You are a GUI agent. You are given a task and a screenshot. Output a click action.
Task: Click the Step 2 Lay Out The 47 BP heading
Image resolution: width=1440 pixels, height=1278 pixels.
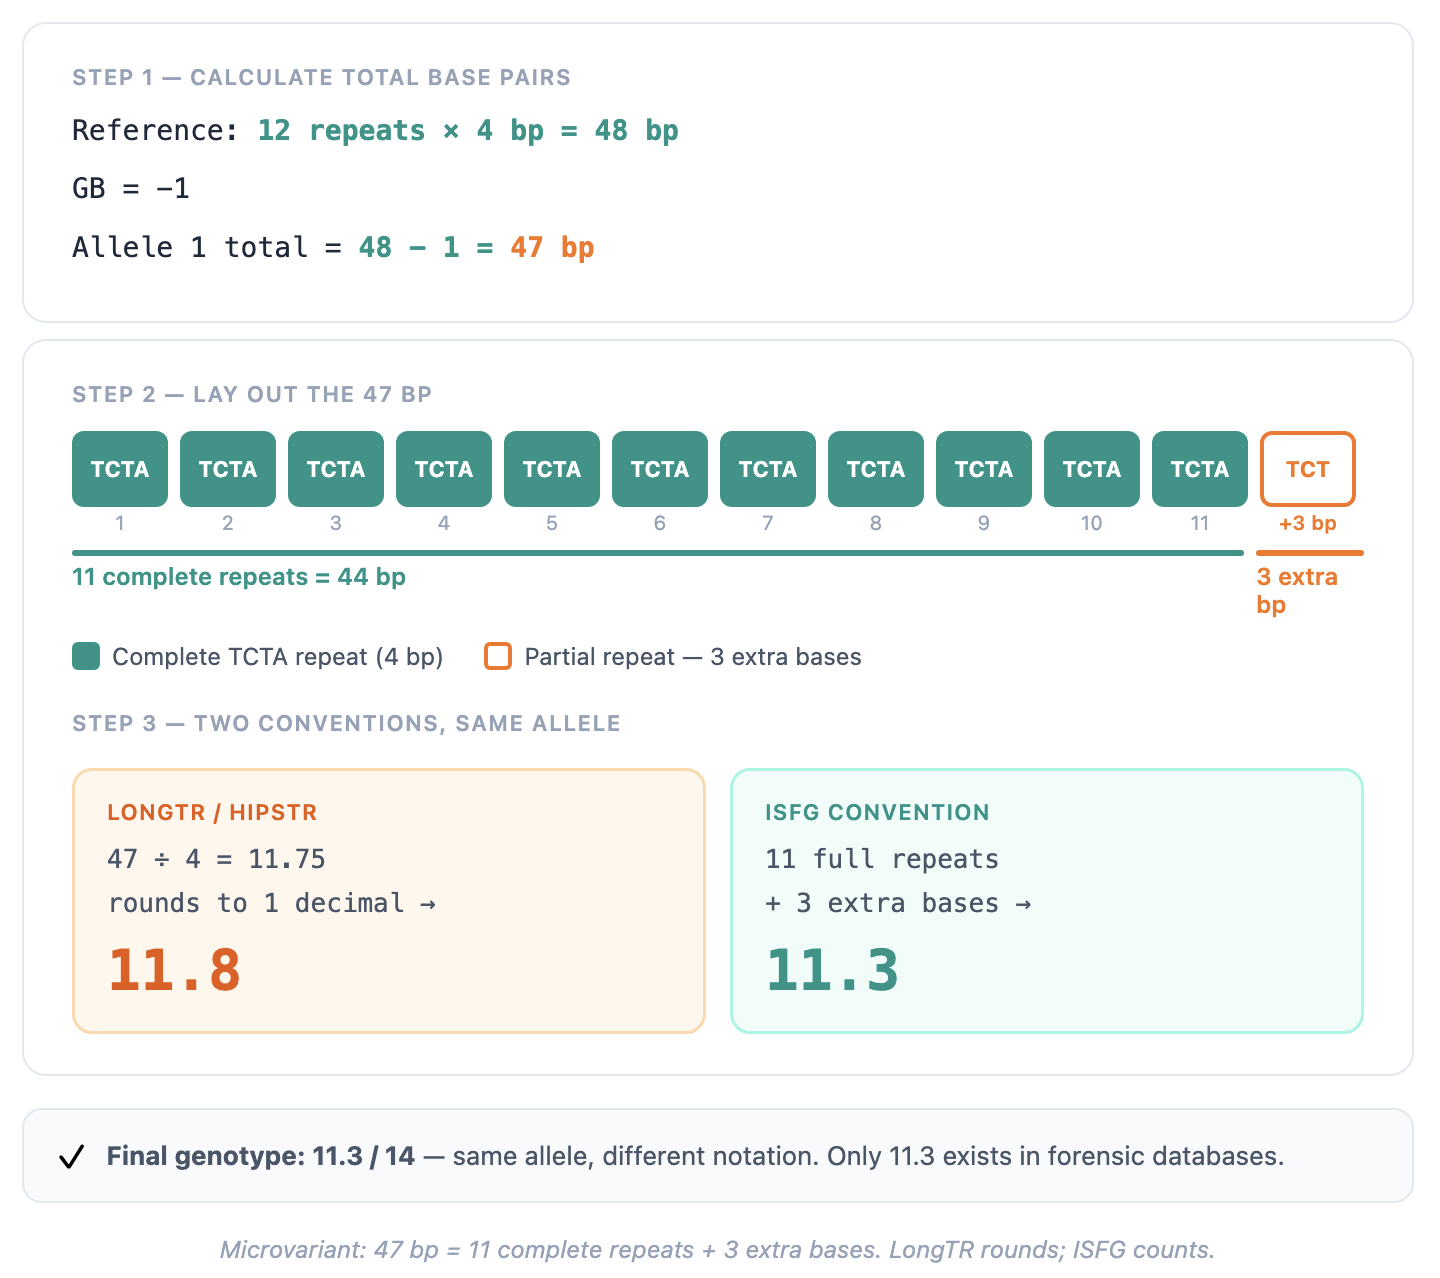click(252, 395)
